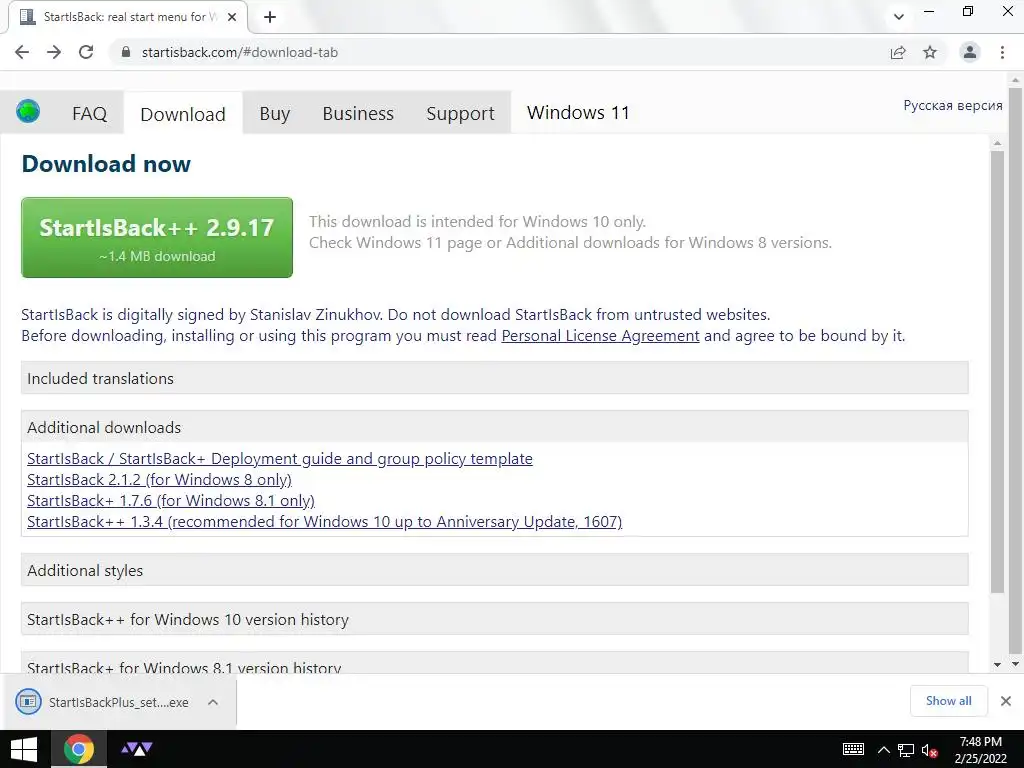Open Chrome three-dot menu
This screenshot has width=1024, height=768.
(x=1002, y=52)
